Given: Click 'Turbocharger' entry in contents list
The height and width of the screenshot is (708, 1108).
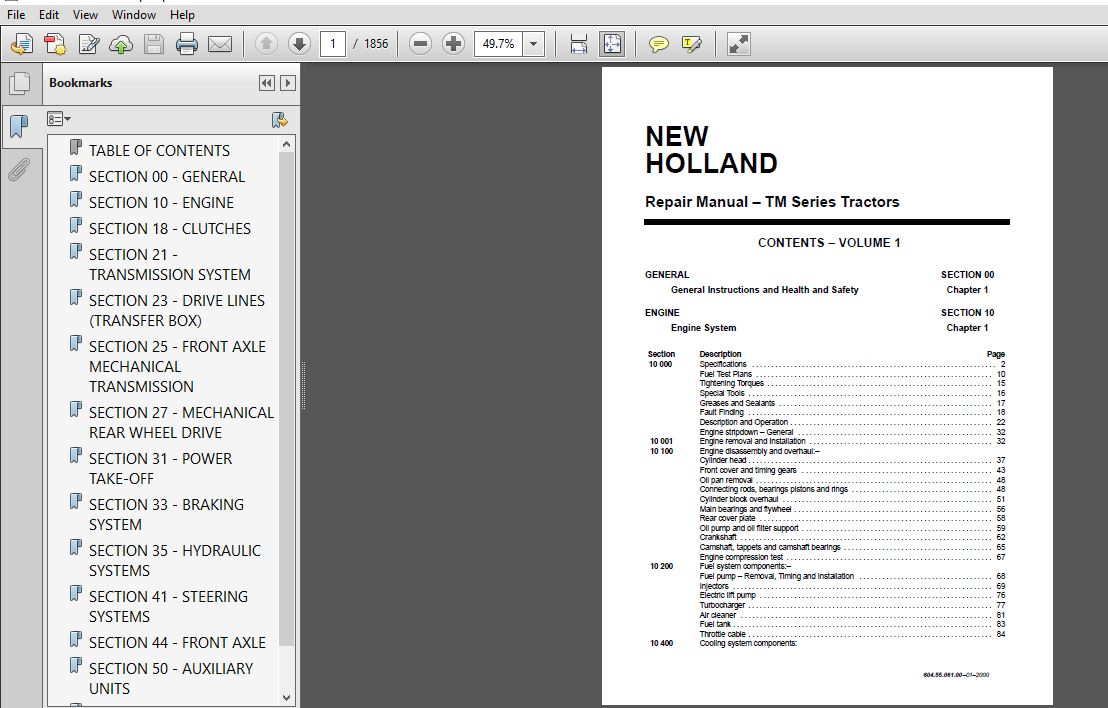Looking at the screenshot, I should click(722, 606).
